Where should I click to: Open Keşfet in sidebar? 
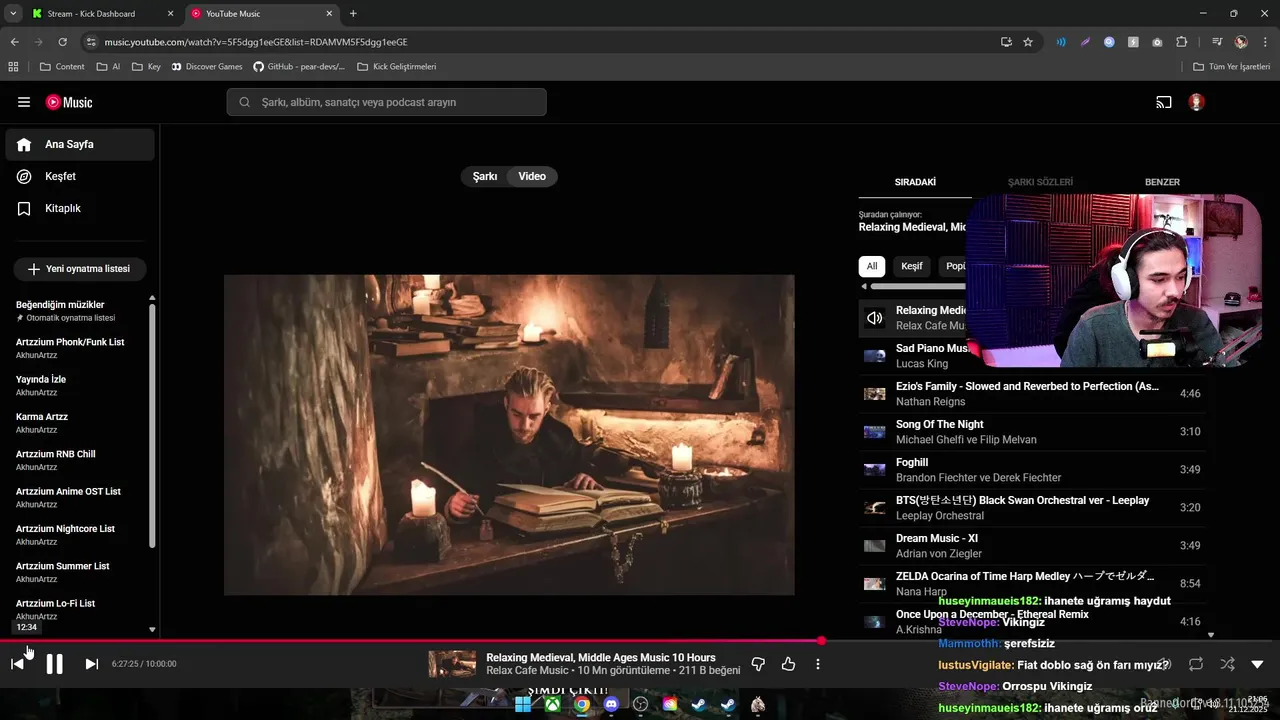point(80,176)
